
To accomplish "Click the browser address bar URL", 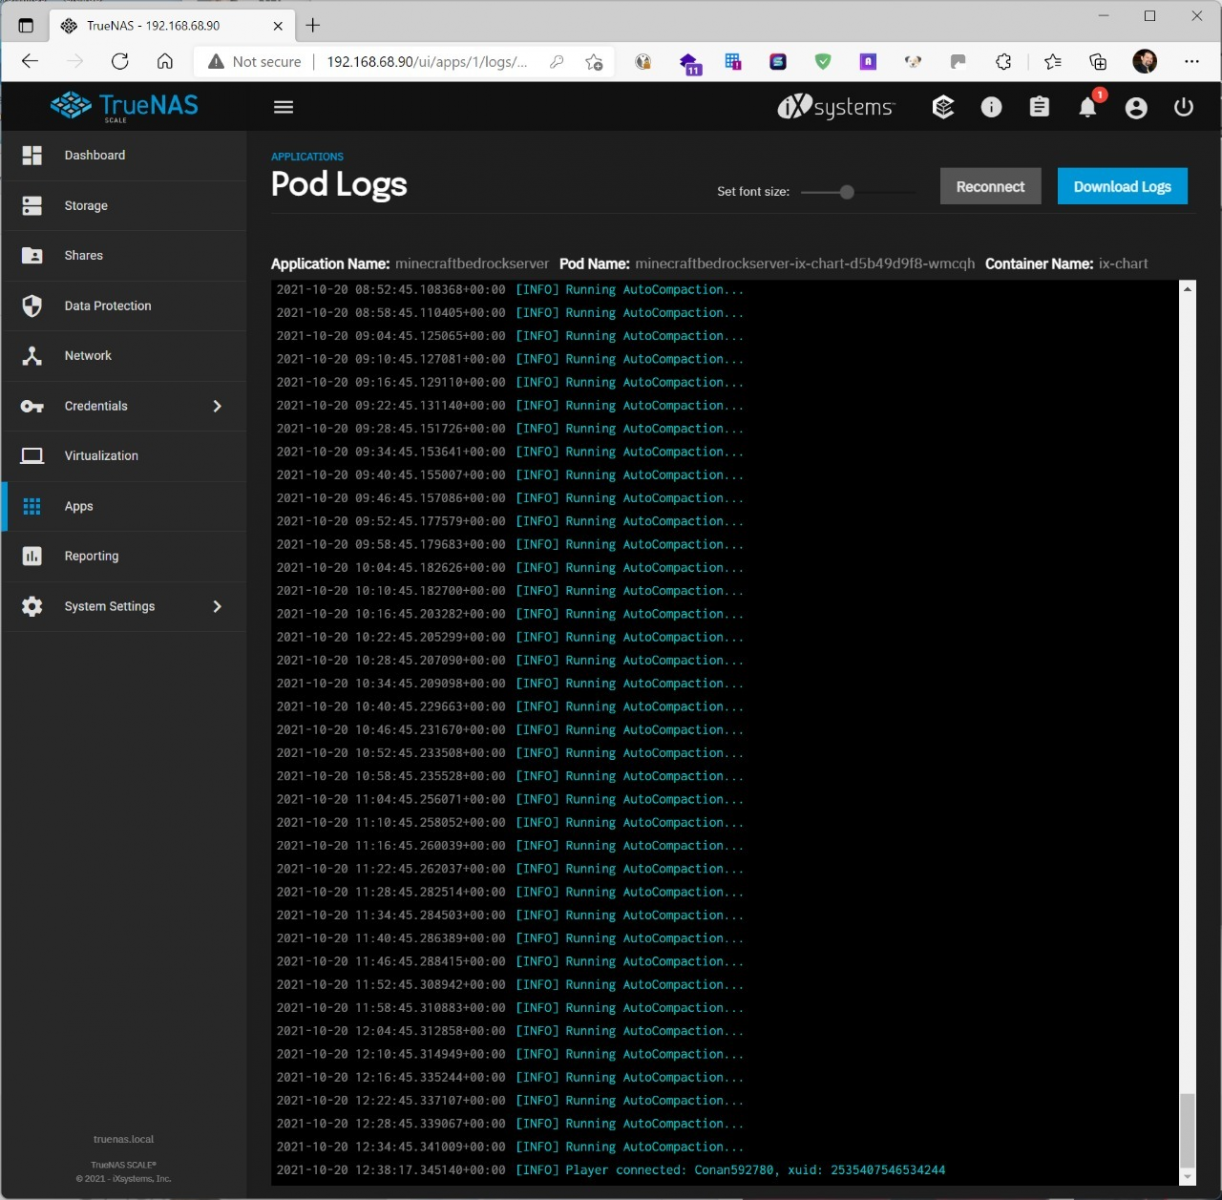I will click(427, 62).
